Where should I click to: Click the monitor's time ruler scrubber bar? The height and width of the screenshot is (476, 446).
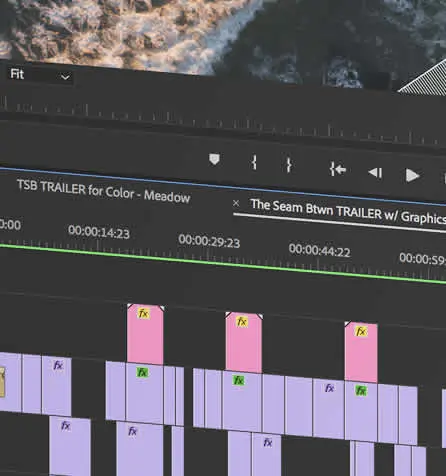click(x=223, y=122)
